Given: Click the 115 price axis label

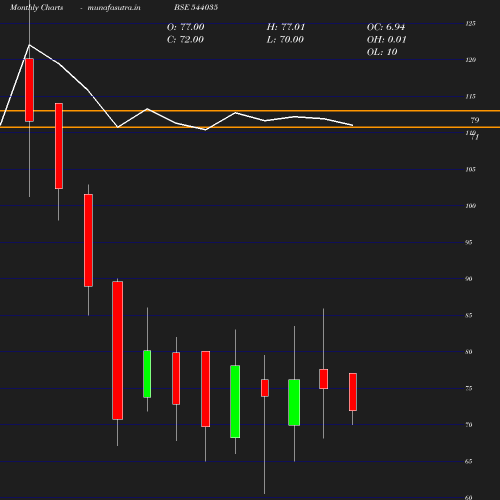Looking at the screenshot, I should [x=470, y=96].
